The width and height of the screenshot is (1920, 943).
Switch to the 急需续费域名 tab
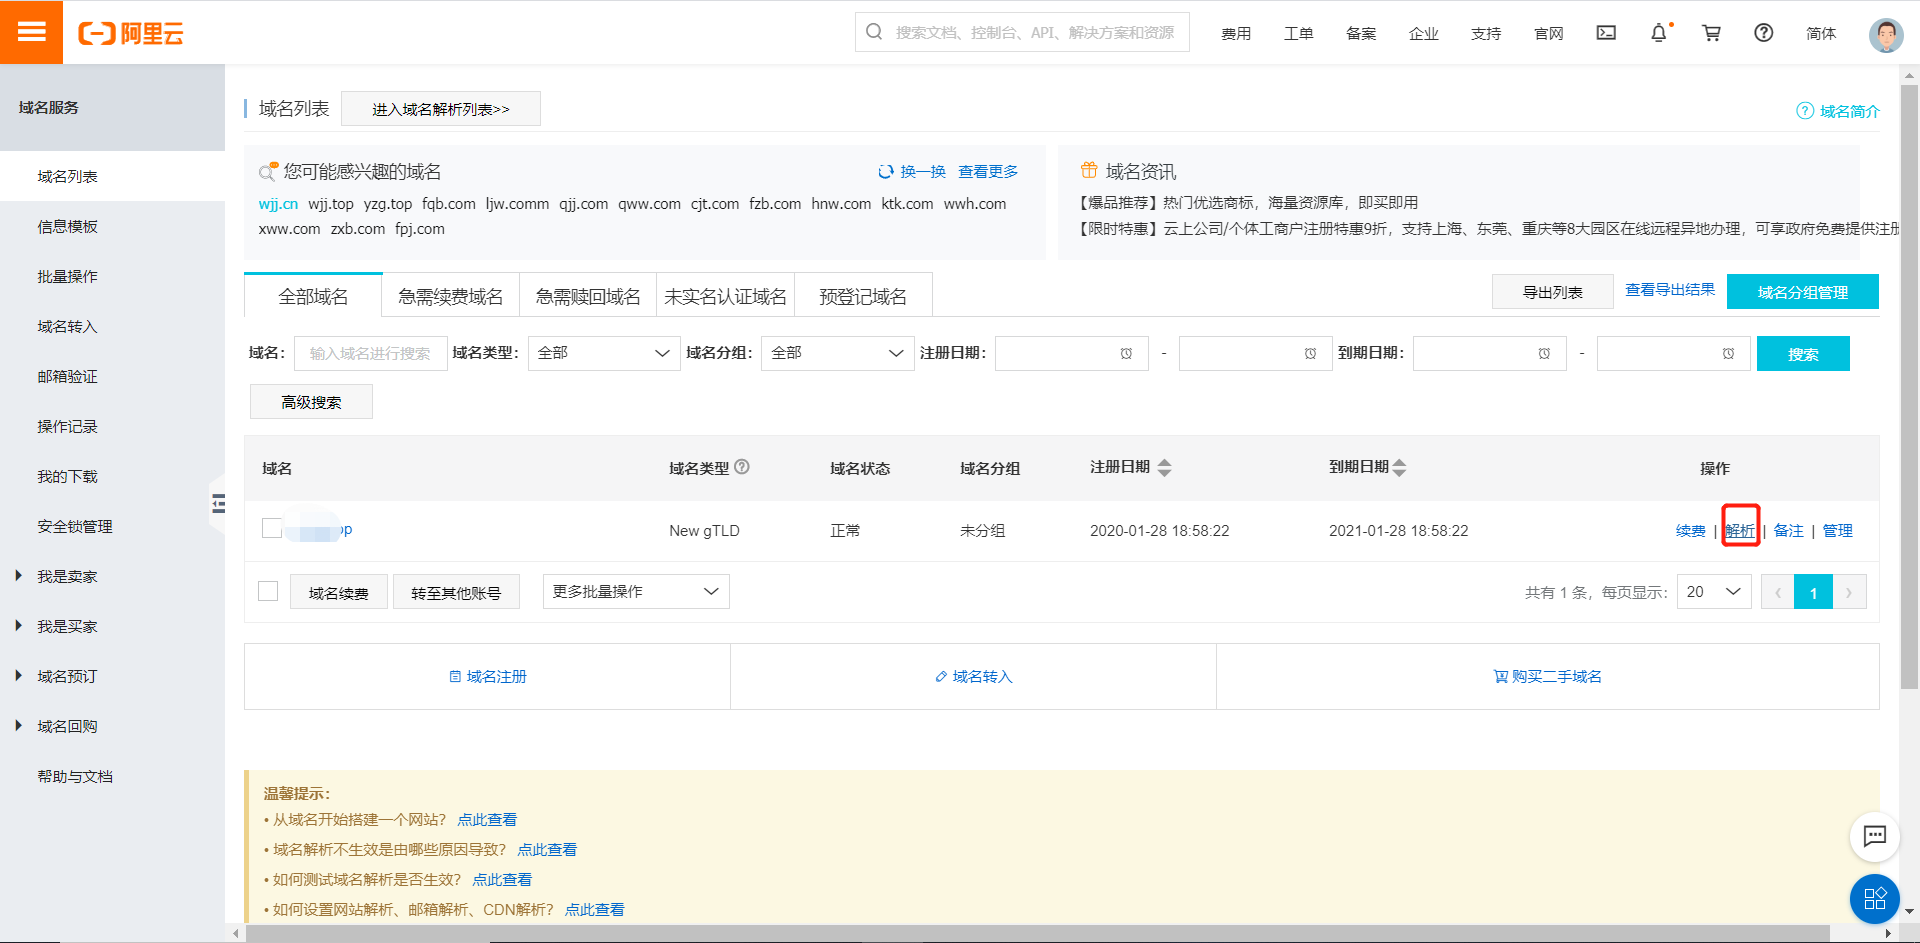point(450,295)
